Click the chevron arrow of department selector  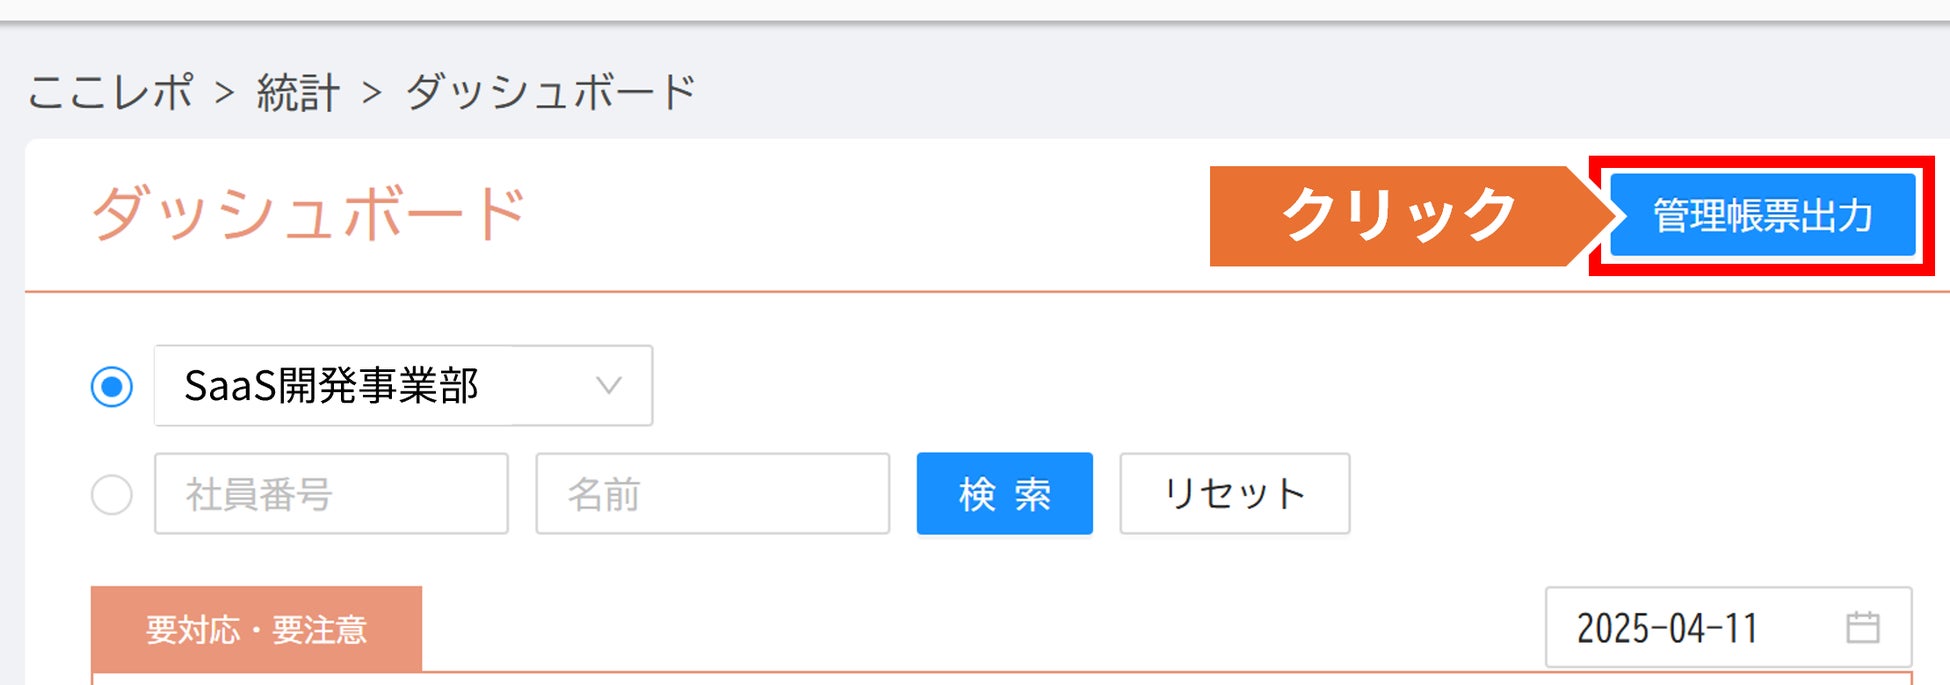coord(608,386)
